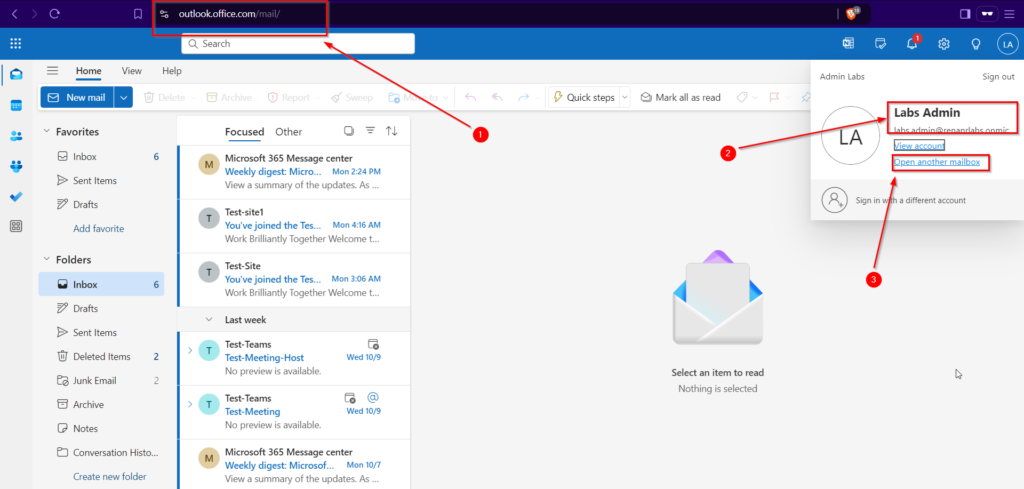Click the Sort arrows icon above list
The image size is (1024, 489).
[392, 131]
